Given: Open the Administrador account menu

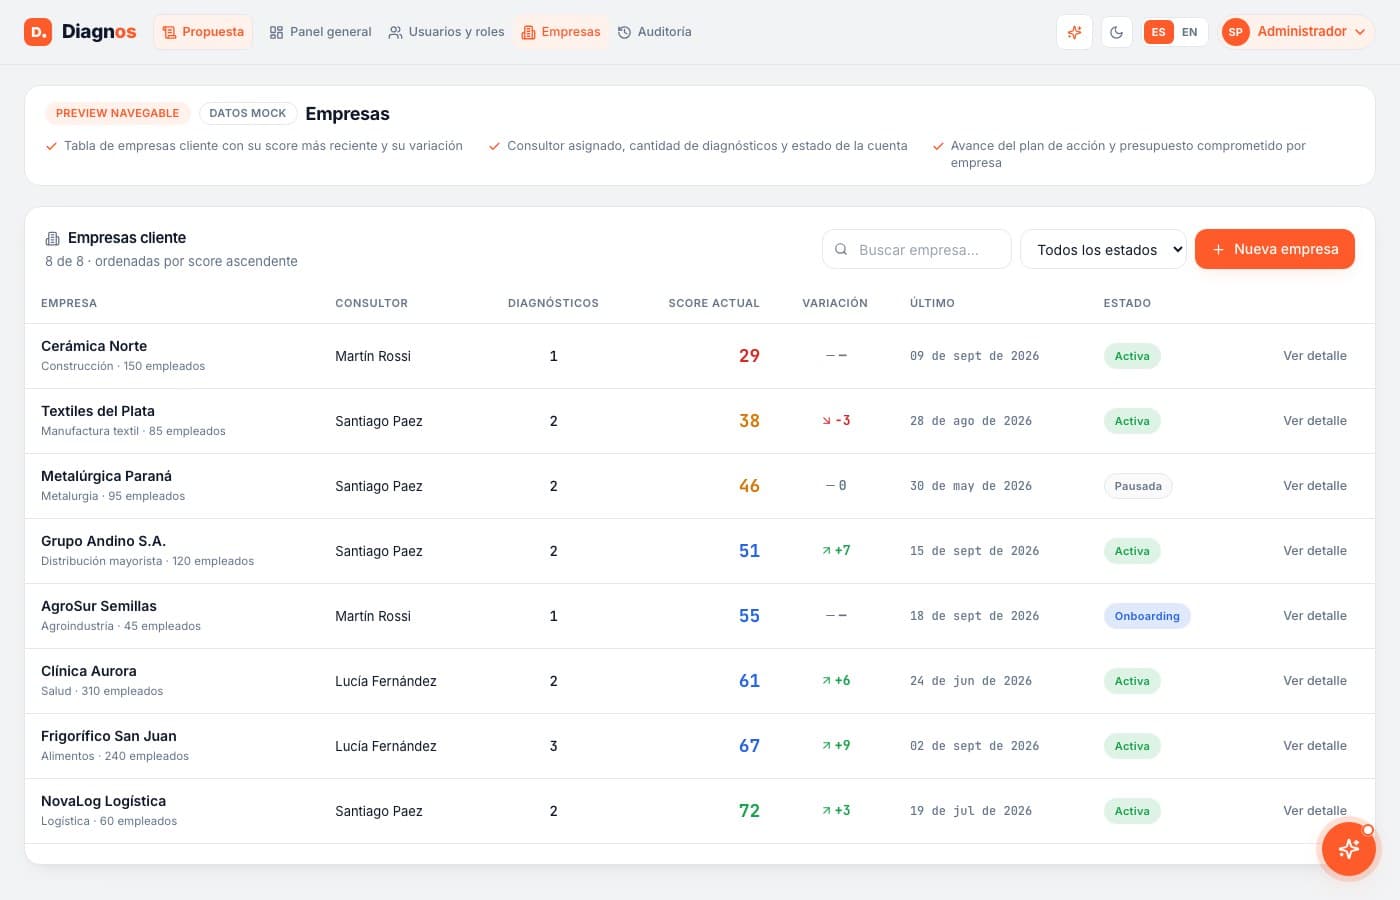Looking at the screenshot, I should tap(1298, 32).
